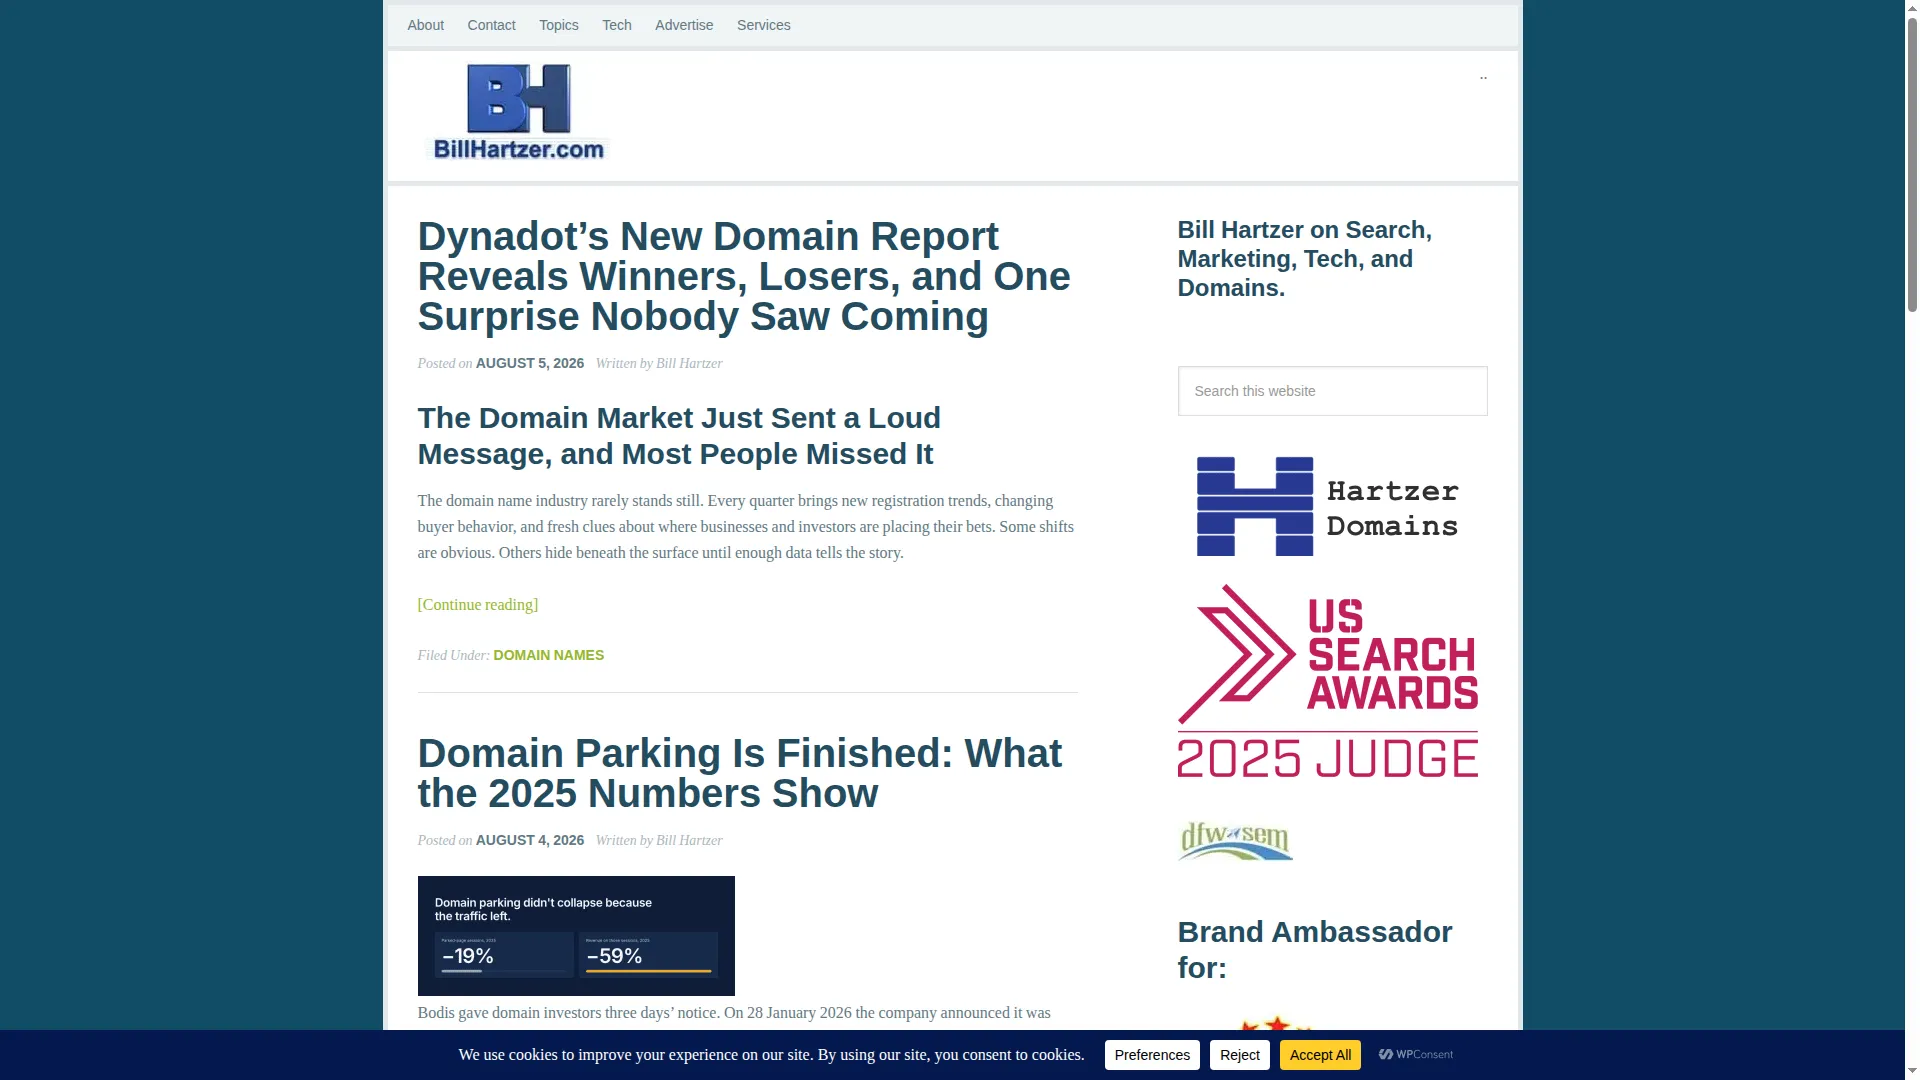The image size is (1920, 1080).
Task: Click the Bill Hartzer author link under Domain Parking article
Action: tap(689, 840)
